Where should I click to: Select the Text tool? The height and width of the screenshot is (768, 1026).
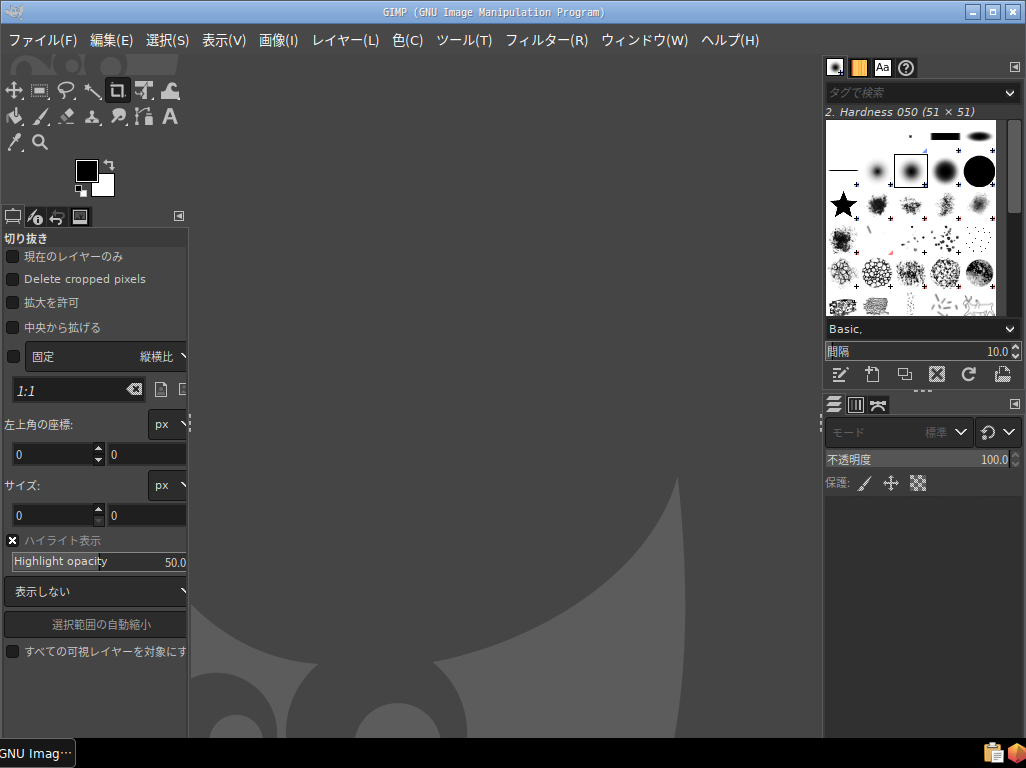(x=170, y=116)
